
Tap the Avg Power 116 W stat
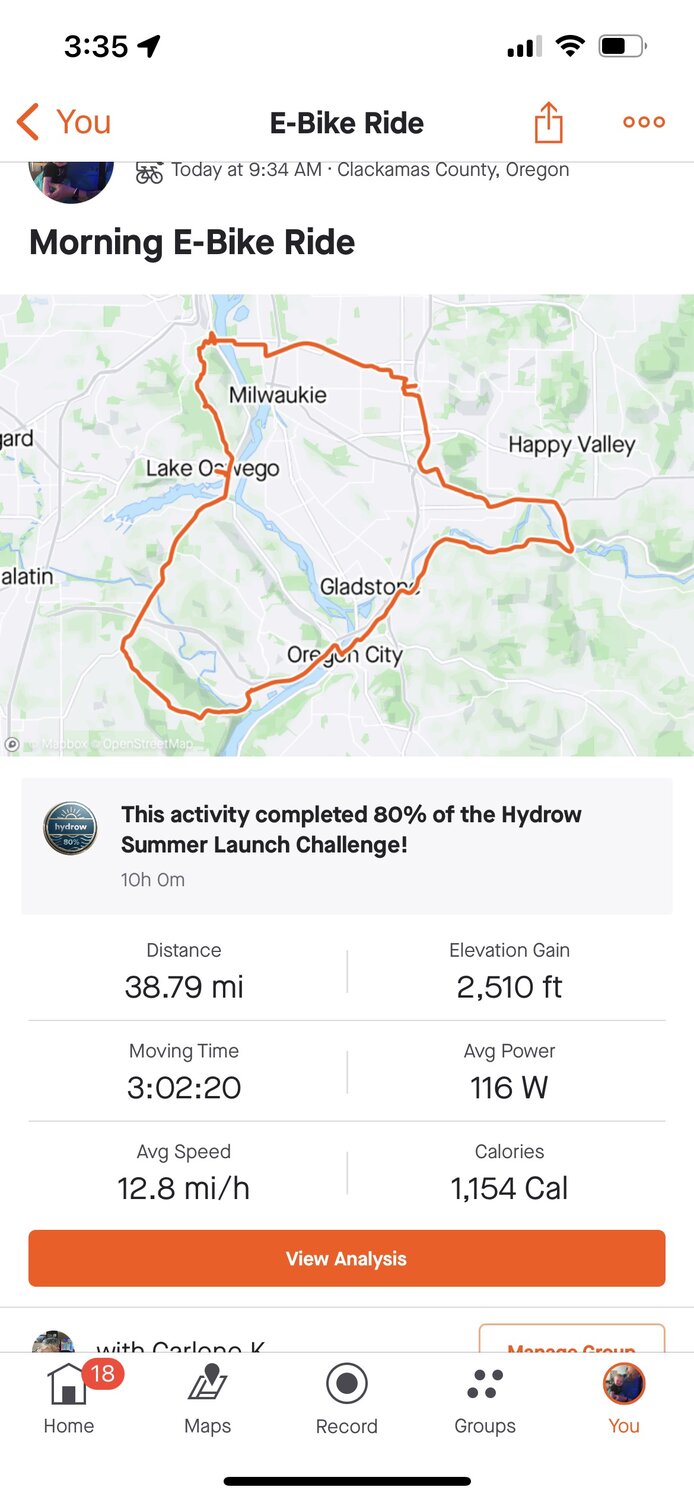(x=509, y=1072)
